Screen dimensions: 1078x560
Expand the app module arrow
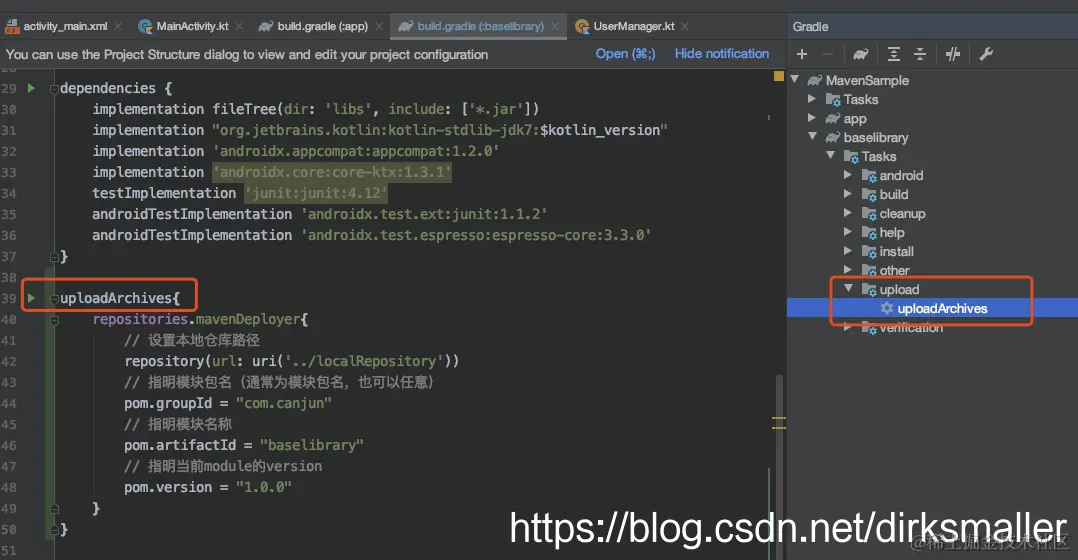tap(812, 118)
